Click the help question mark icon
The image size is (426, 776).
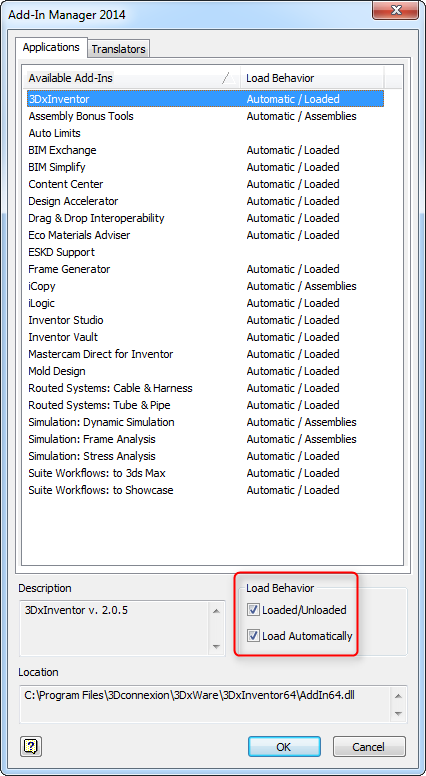(31, 746)
